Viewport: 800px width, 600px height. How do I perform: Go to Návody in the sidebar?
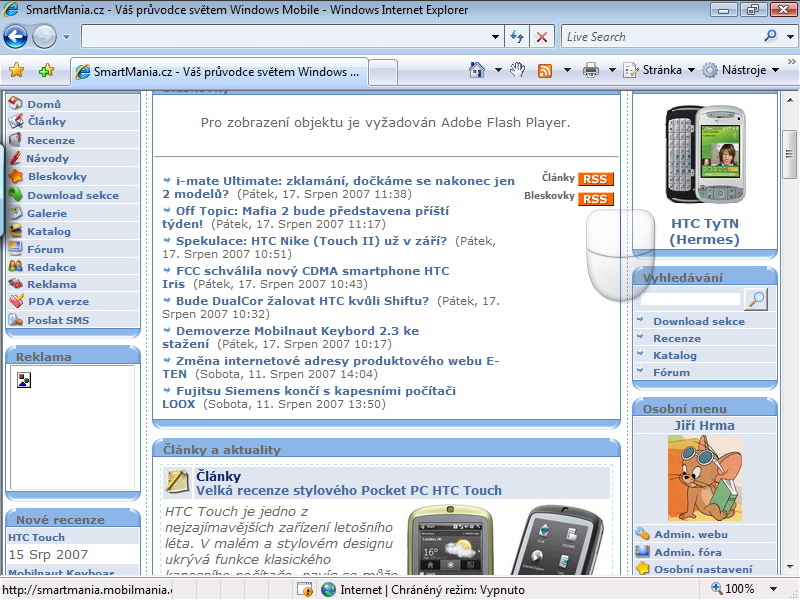47,158
